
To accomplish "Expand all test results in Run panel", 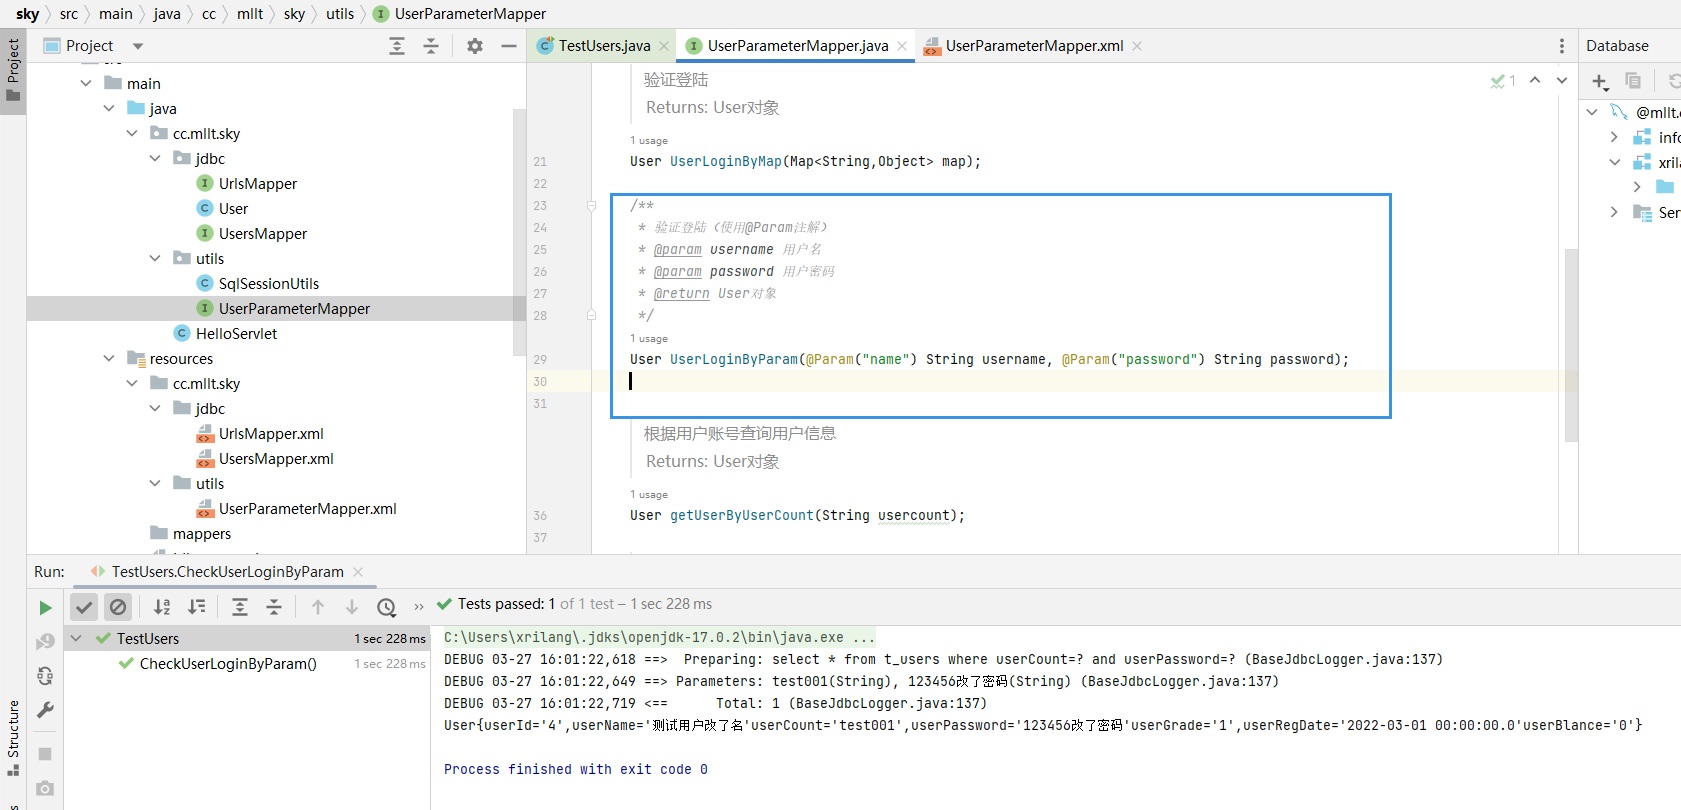I will (x=240, y=607).
